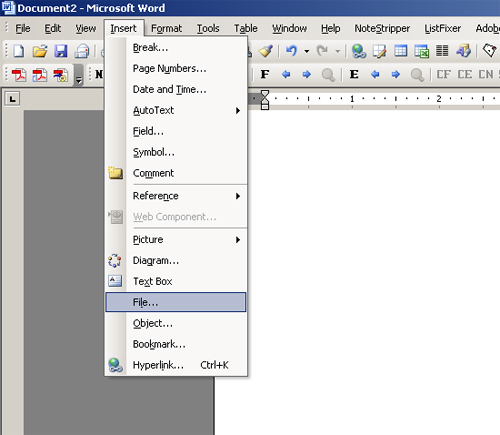
Task: Click the Insert Excel Worksheet icon
Action: pyautogui.click(x=421, y=51)
